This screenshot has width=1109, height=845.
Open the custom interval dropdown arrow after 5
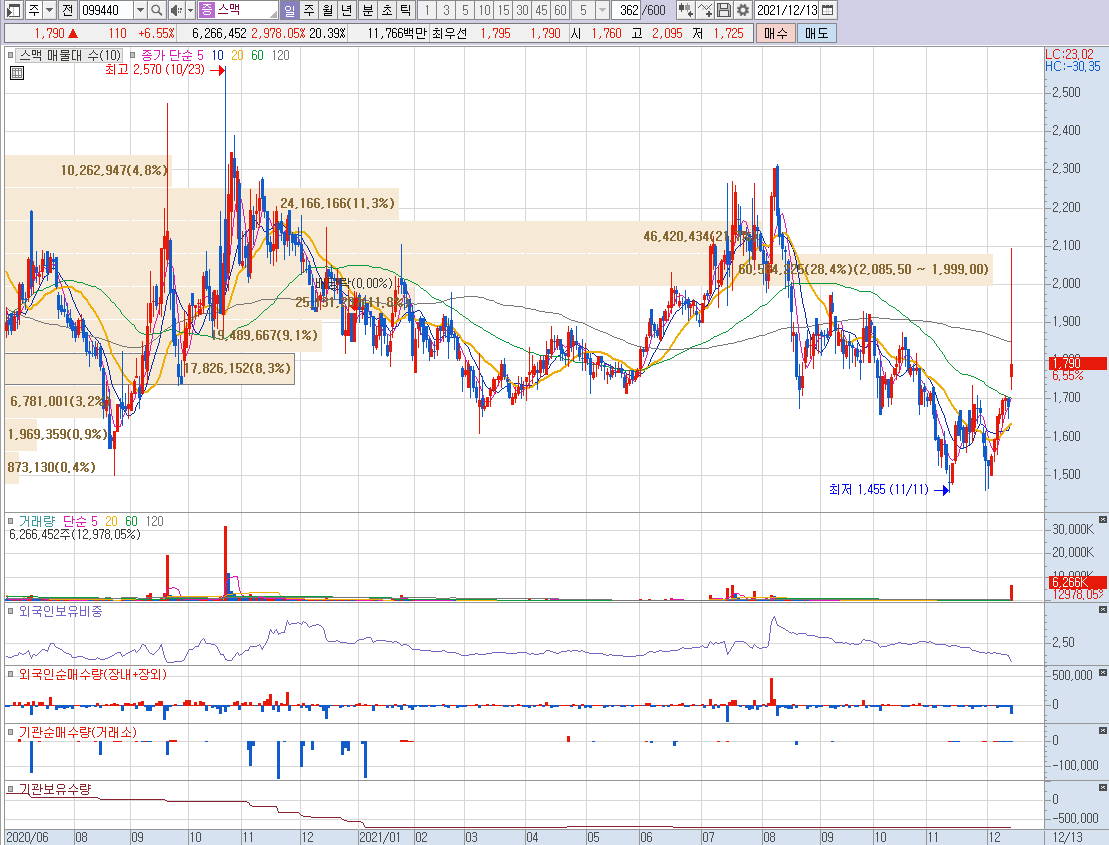pyautogui.click(x=603, y=10)
